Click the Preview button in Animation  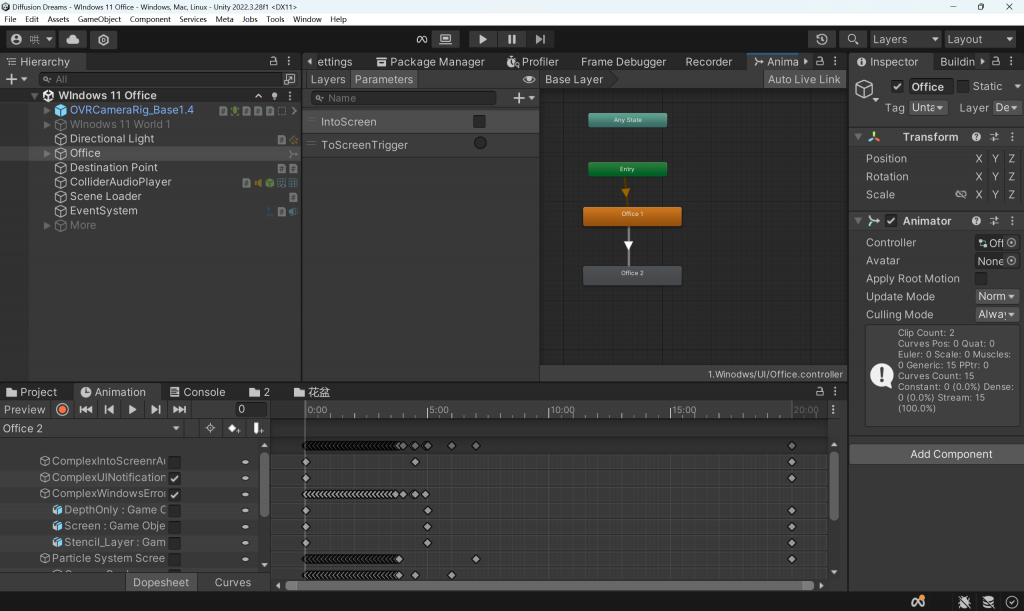pyautogui.click(x=25, y=409)
